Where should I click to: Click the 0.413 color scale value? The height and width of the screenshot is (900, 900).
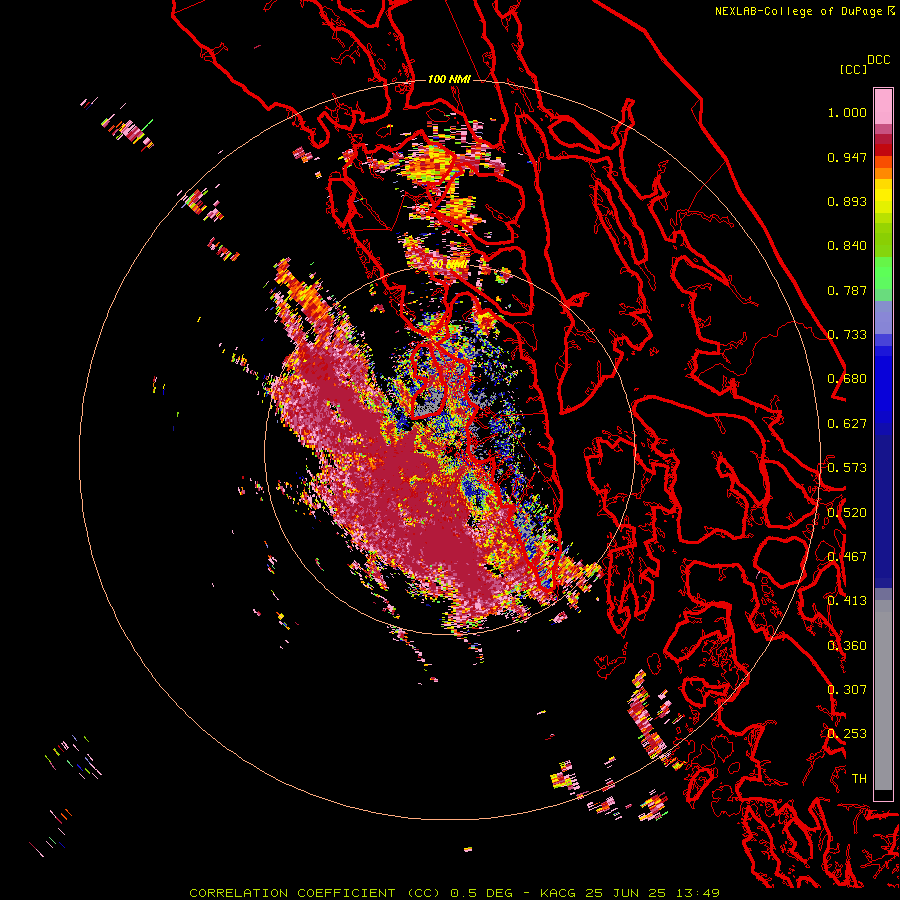coord(847,601)
